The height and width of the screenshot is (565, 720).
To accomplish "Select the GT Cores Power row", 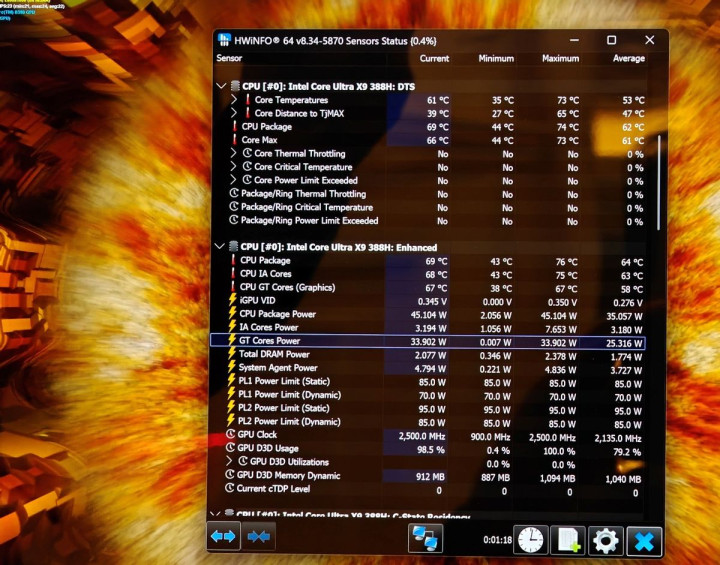I will 428,341.
